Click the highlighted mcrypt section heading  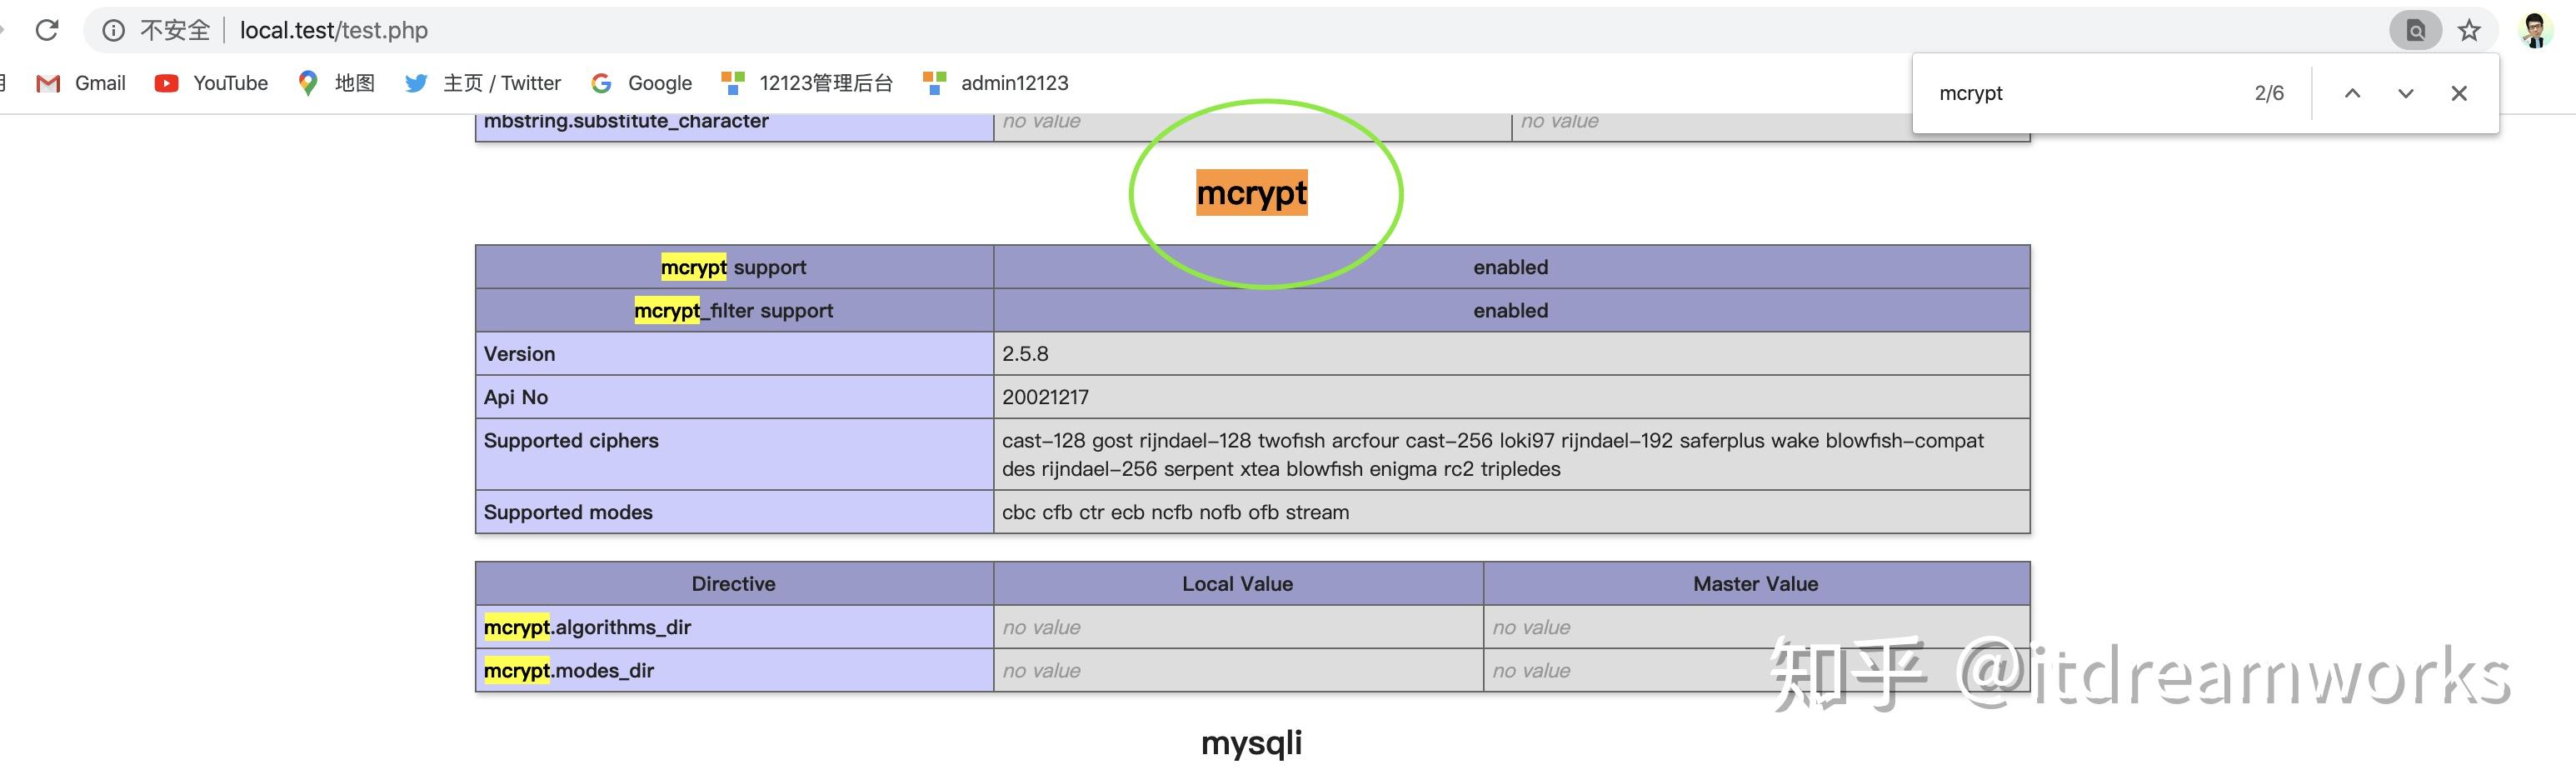[1252, 192]
